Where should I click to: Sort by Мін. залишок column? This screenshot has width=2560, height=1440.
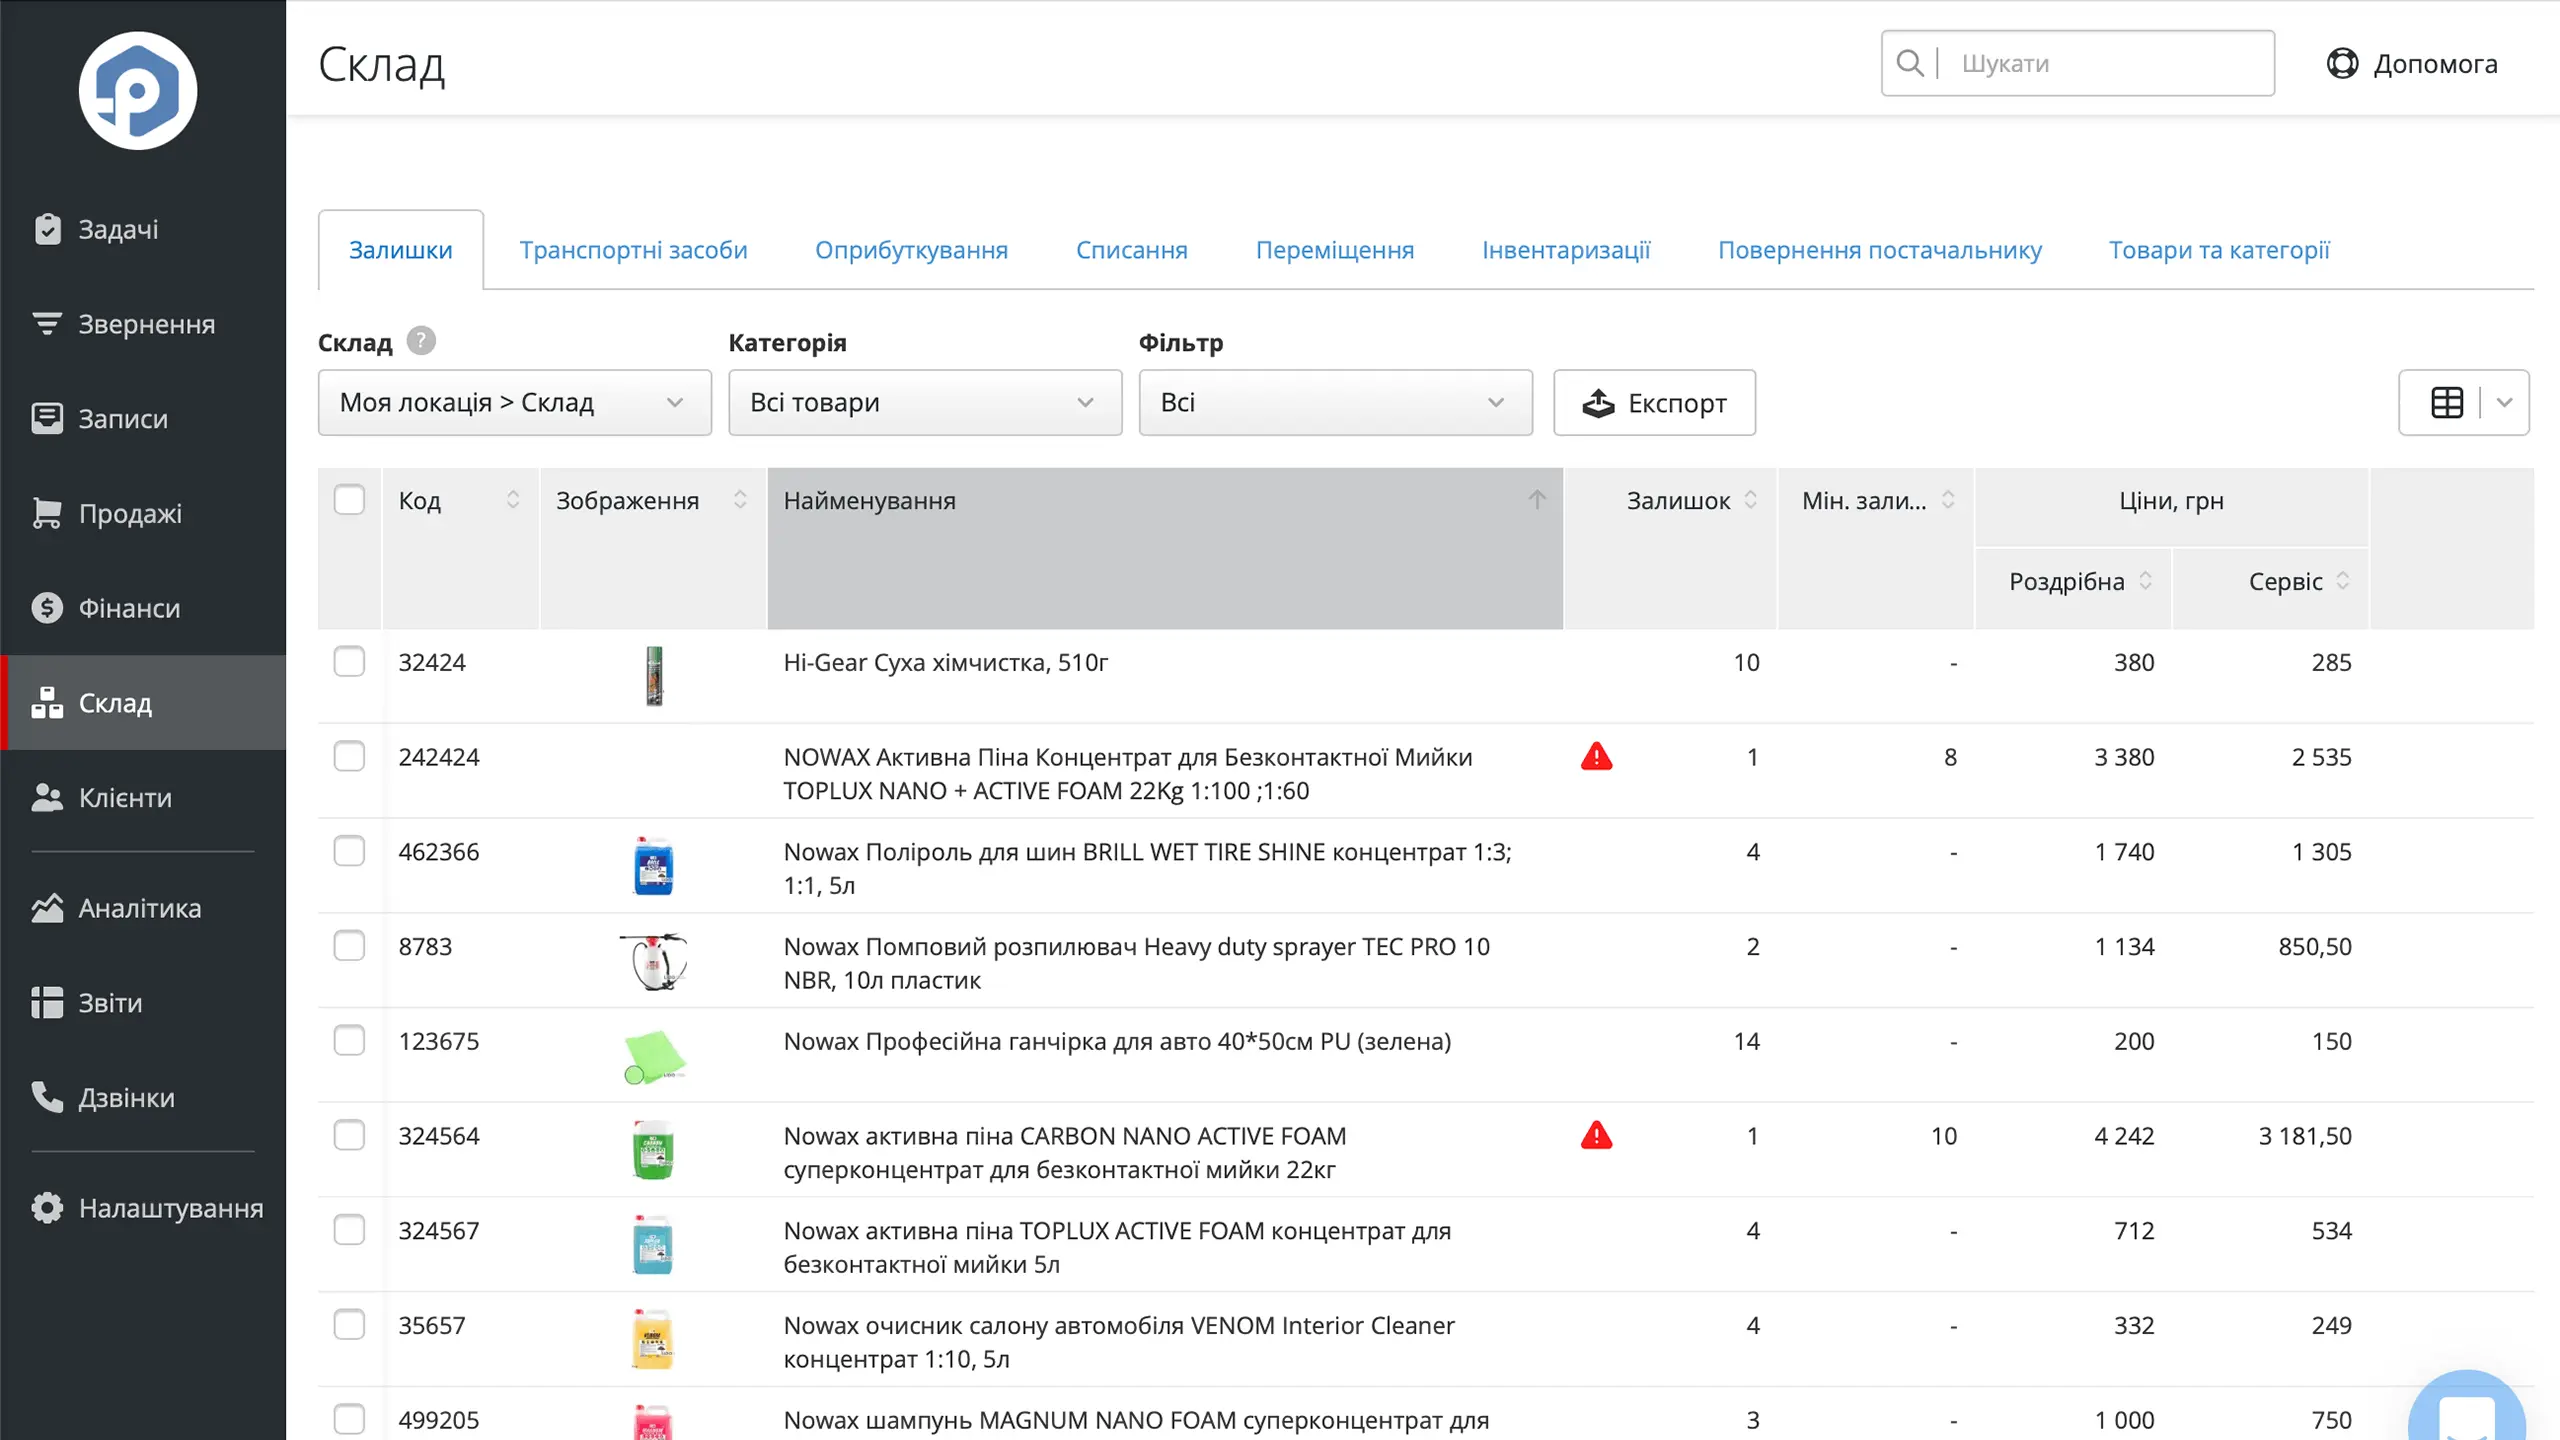[x=1947, y=500]
